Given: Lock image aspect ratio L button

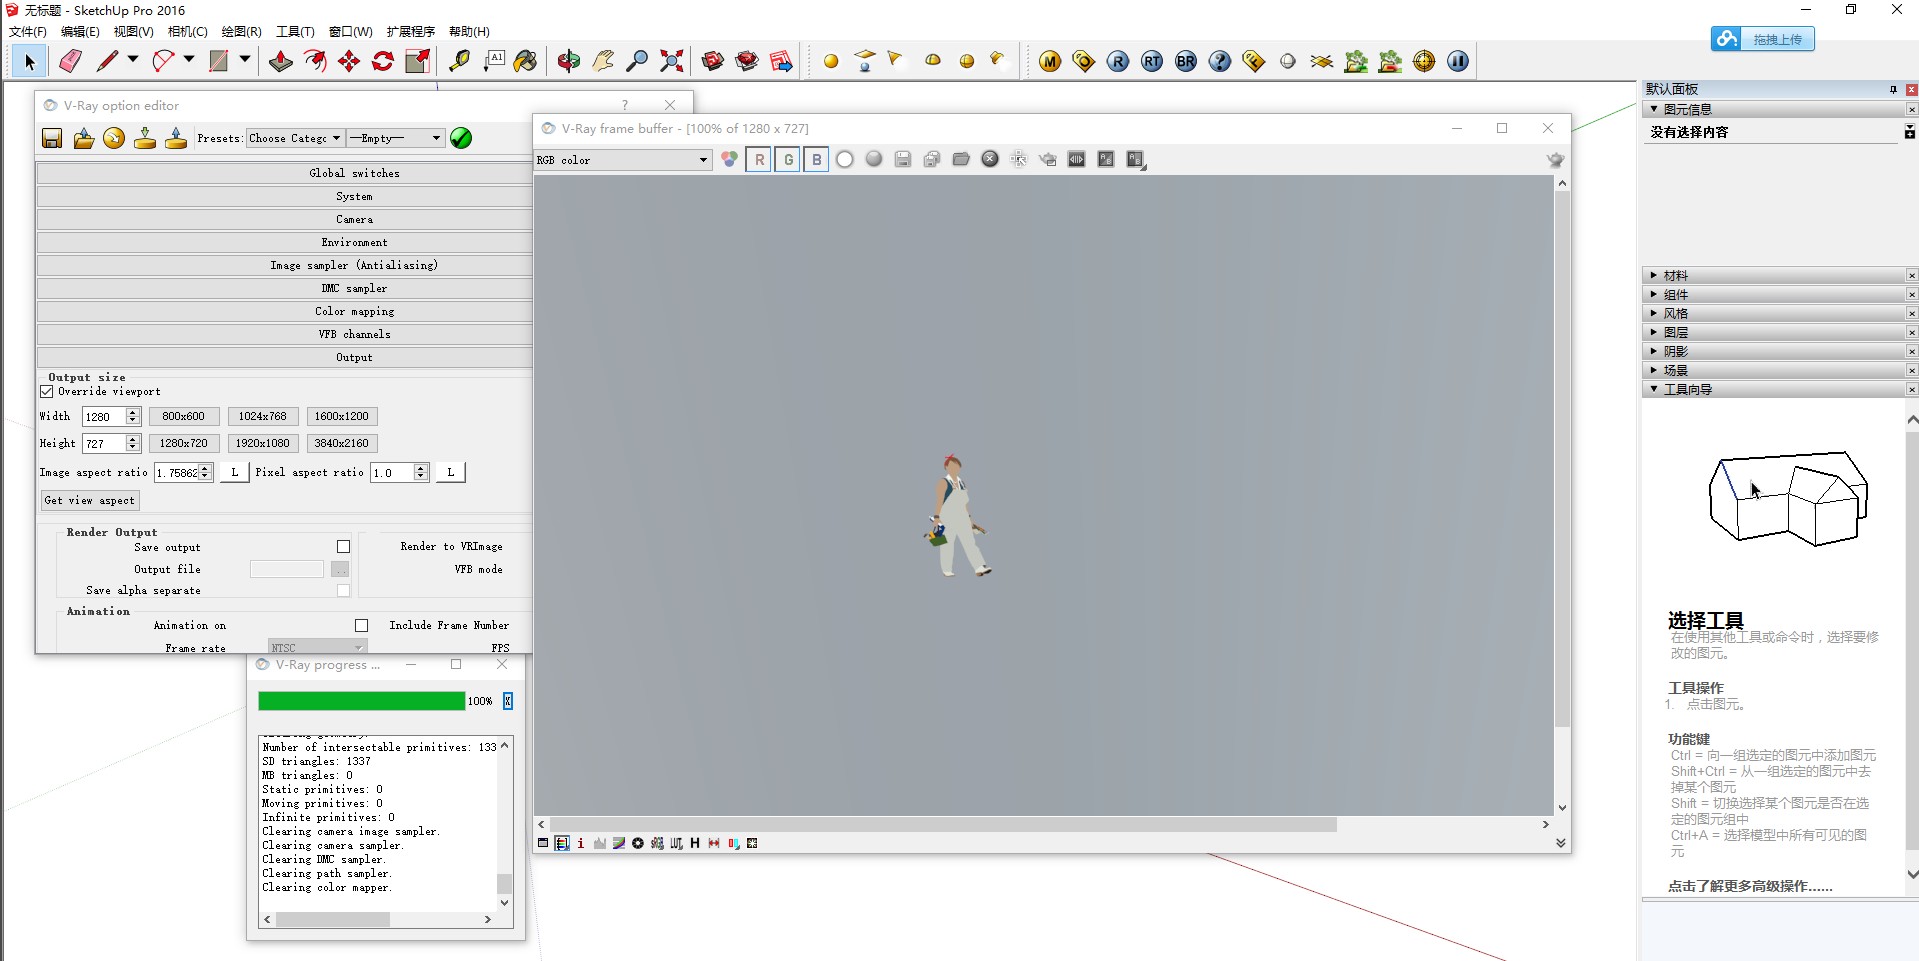Looking at the screenshot, I should click(x=235, y=472).
